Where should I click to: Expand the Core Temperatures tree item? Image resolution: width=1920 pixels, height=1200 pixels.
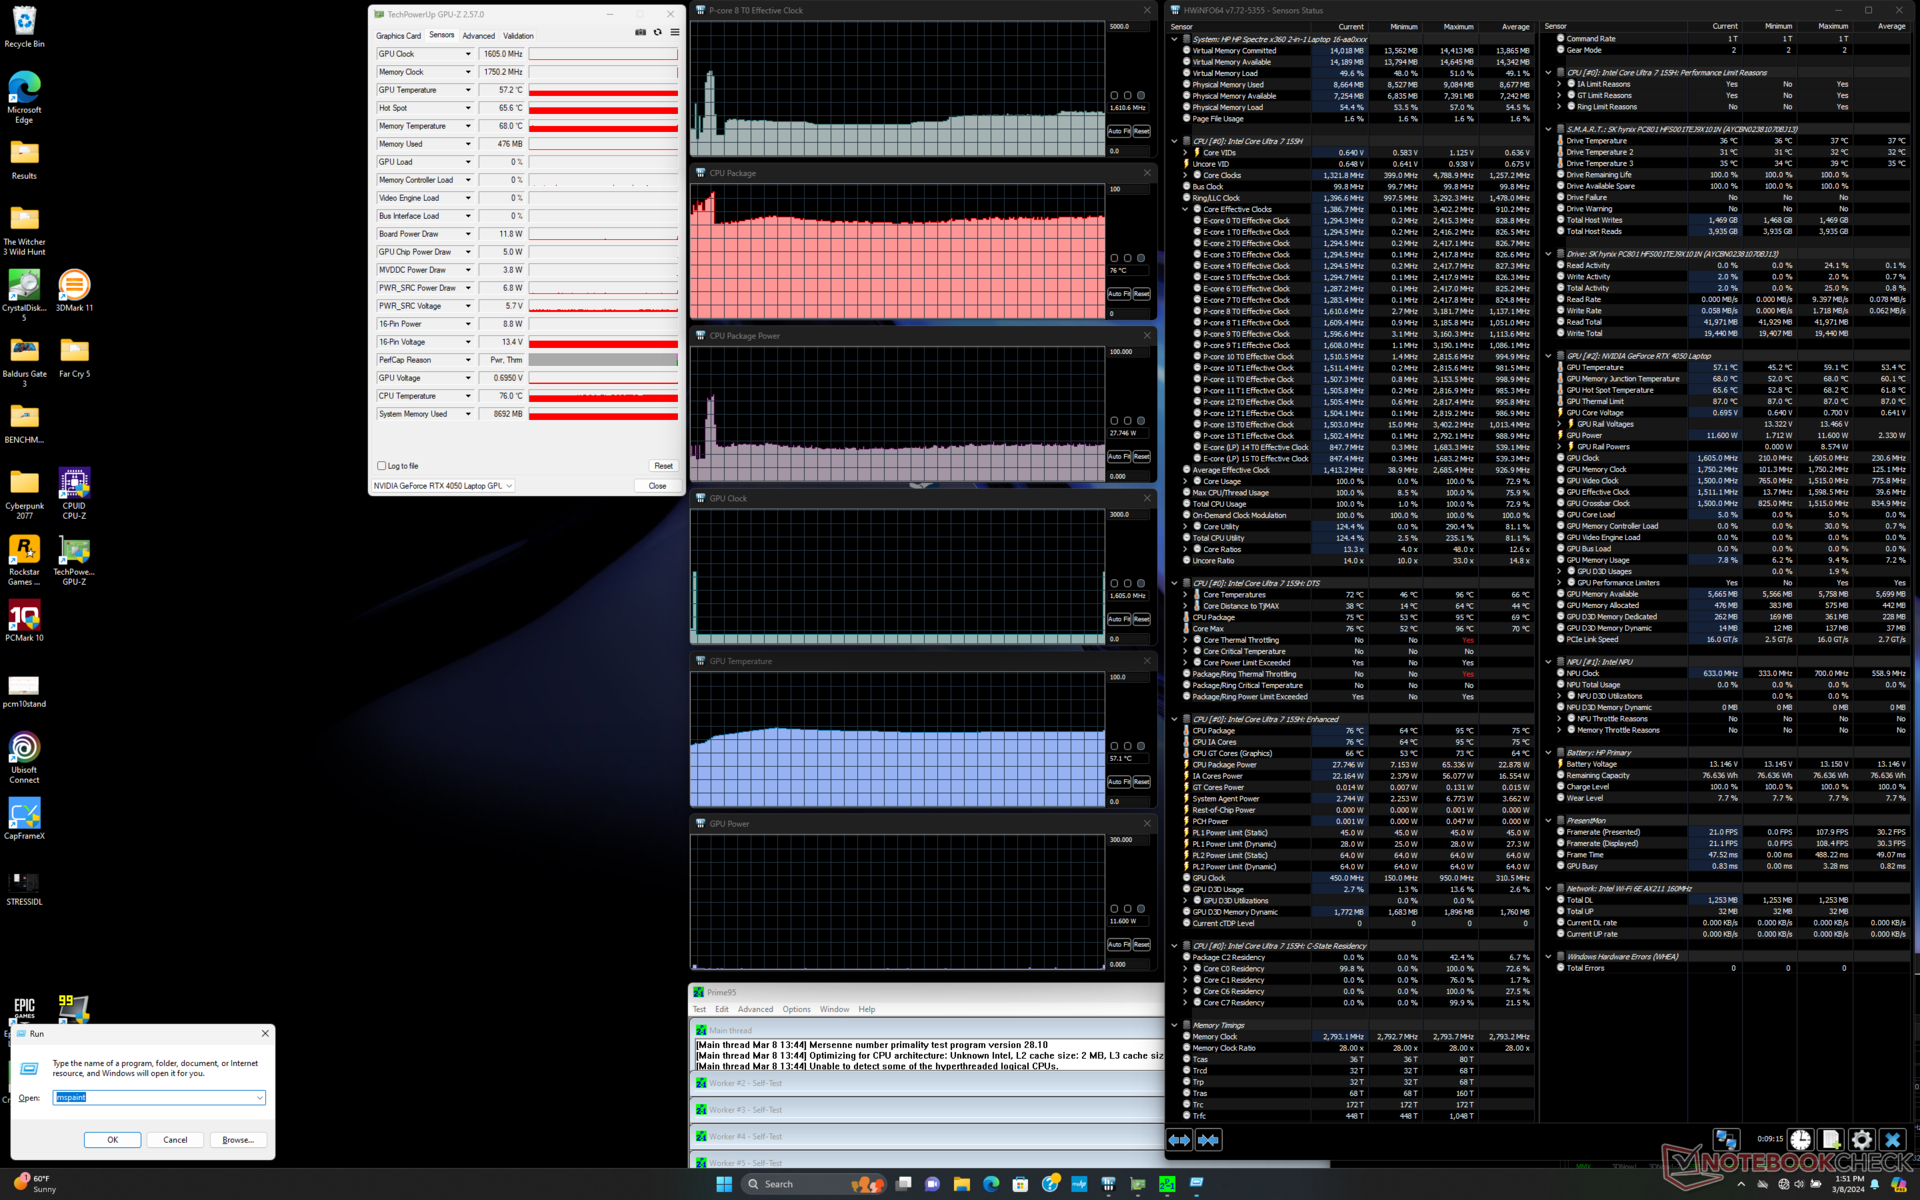(1185, 595)
